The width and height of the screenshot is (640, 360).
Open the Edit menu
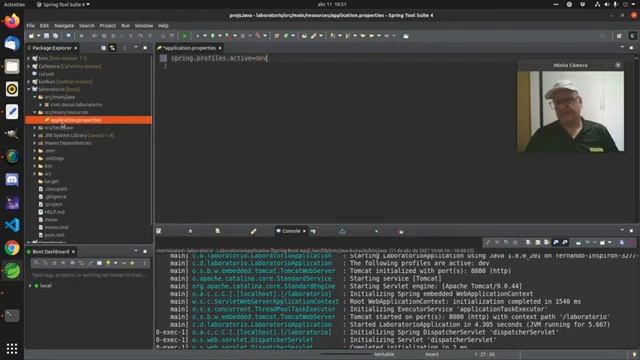[x=44, y=26]
